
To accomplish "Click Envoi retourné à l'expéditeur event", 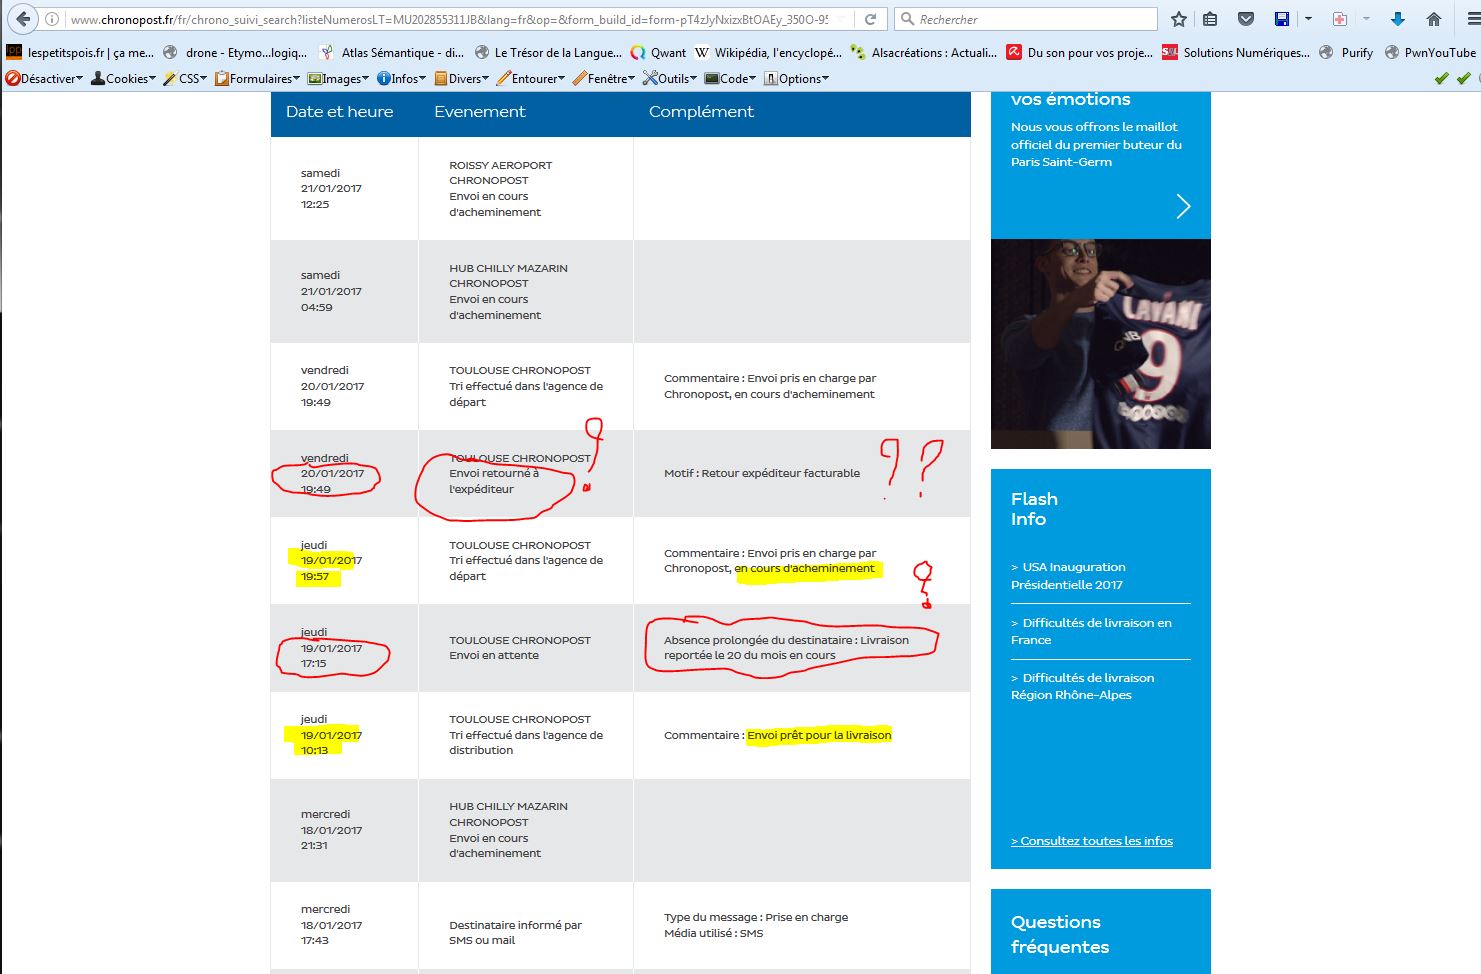I will coord(494,481).
